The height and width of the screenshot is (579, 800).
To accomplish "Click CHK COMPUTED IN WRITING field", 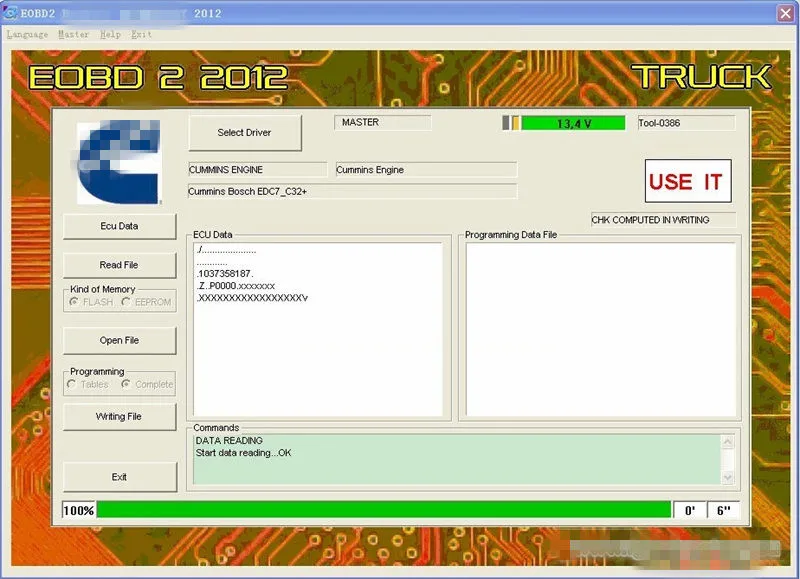I will point(663,220).
